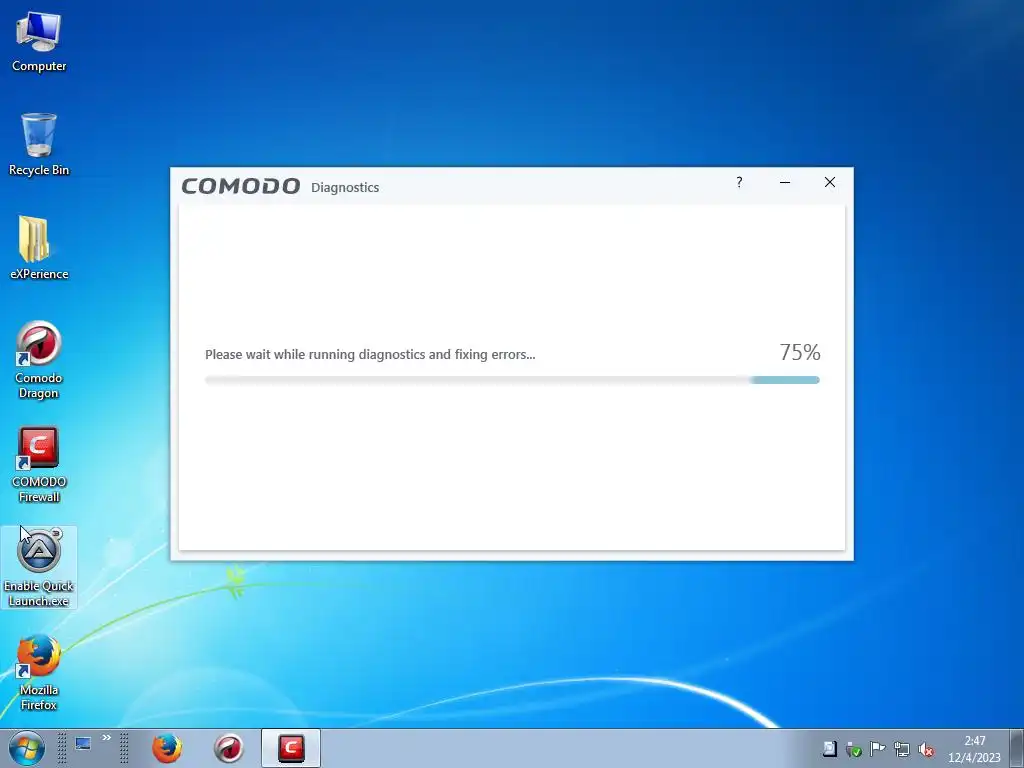Click the 'Please wait while running diagnostics' text
The height and width of the screenshot is (768, 1024).
pos(370,355)
